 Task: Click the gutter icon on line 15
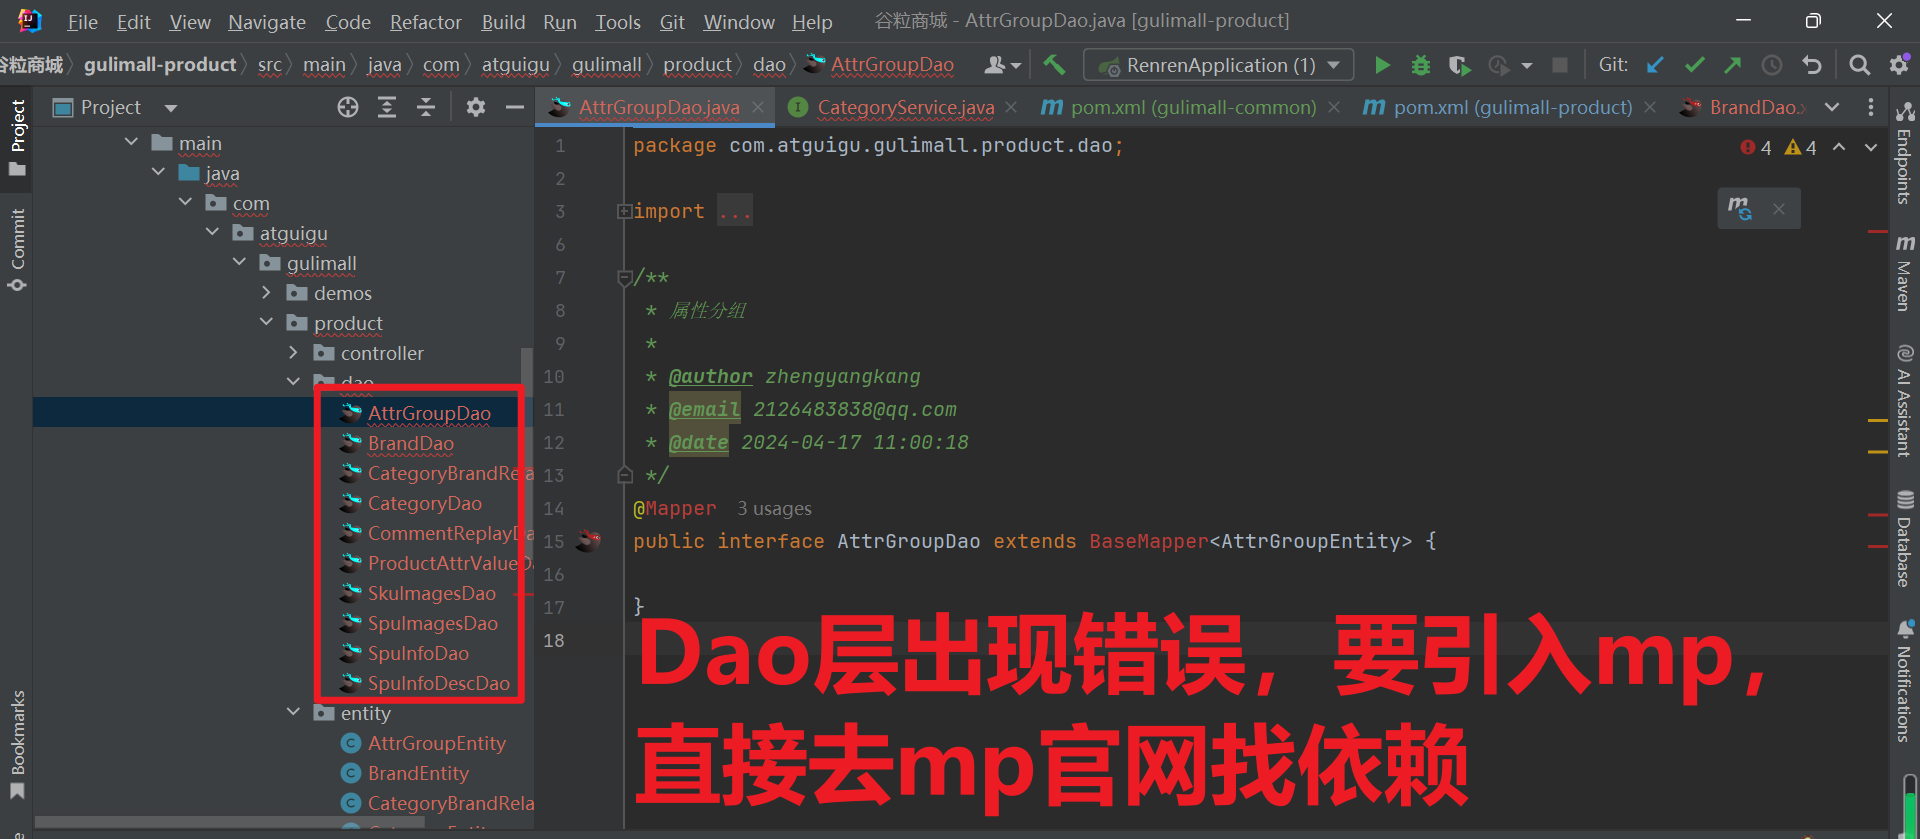click(589, 541)
